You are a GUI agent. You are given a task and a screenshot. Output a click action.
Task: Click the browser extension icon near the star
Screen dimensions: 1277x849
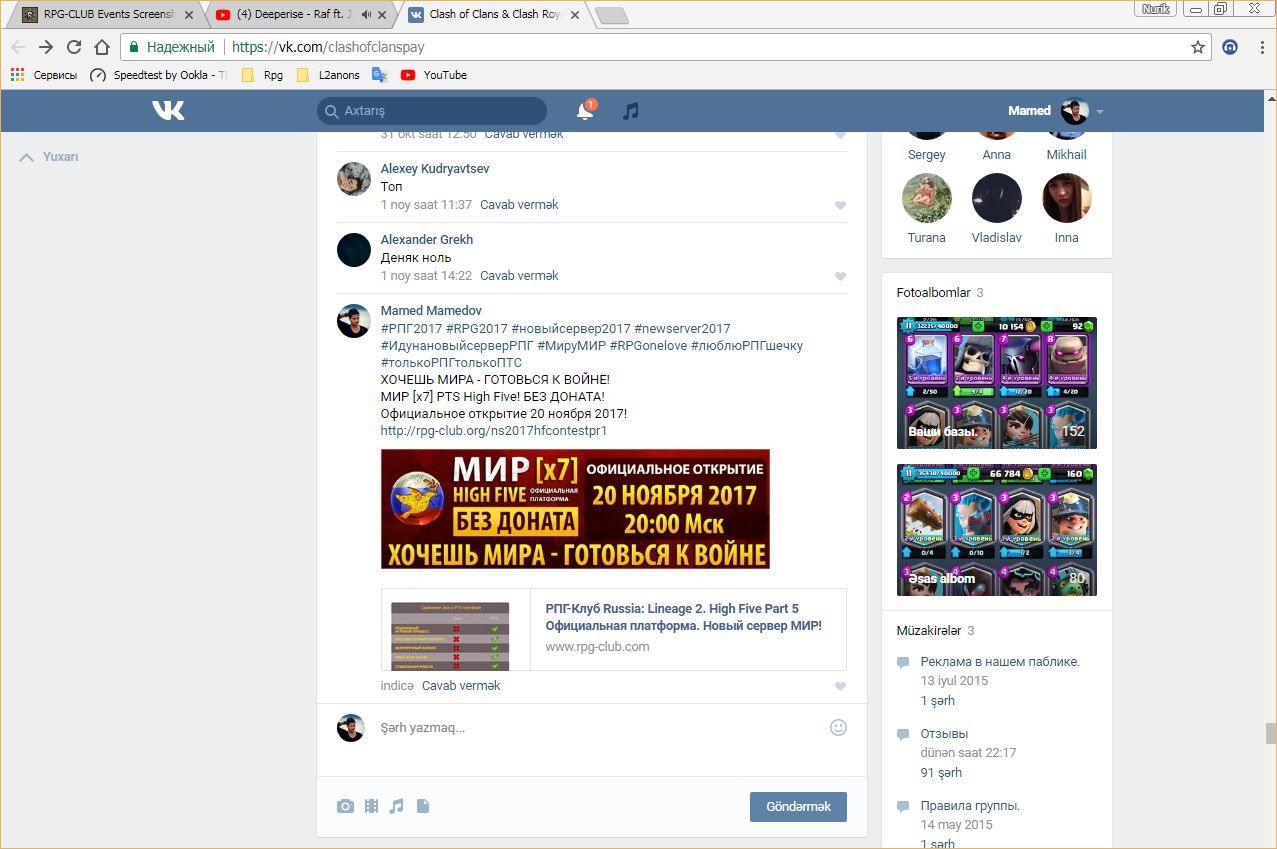click(x=1231, y=47)
